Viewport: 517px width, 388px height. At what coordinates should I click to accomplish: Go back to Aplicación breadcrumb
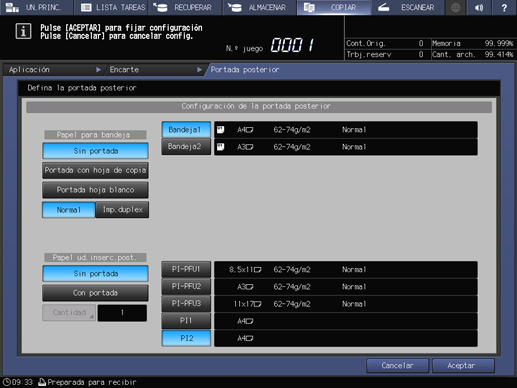click(53, 70)
